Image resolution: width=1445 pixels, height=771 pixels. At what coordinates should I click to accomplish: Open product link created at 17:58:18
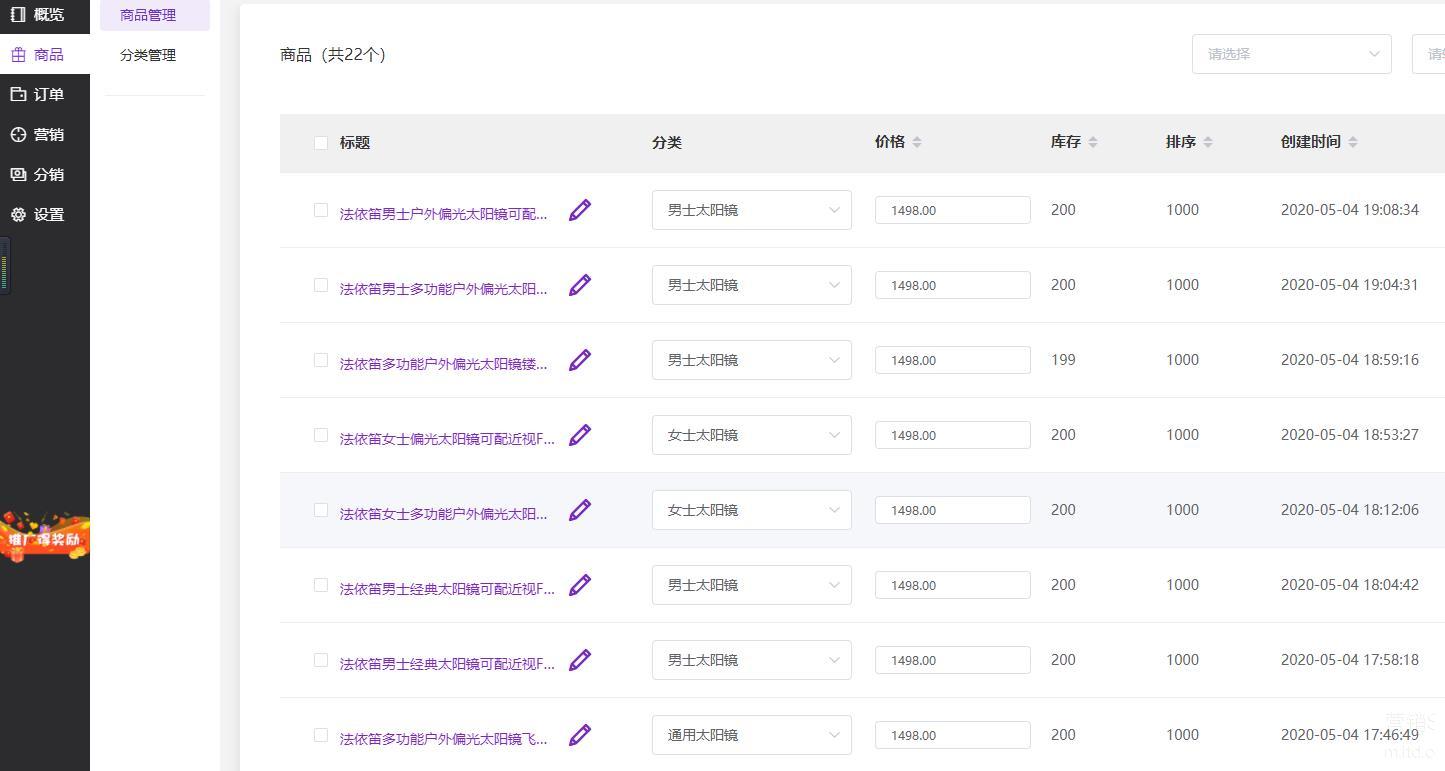pyautogui.click(x=446, y=663)
